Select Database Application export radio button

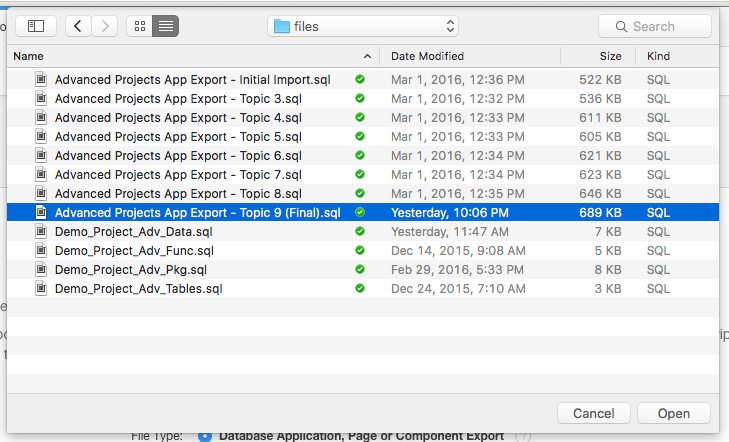[205, 437]
